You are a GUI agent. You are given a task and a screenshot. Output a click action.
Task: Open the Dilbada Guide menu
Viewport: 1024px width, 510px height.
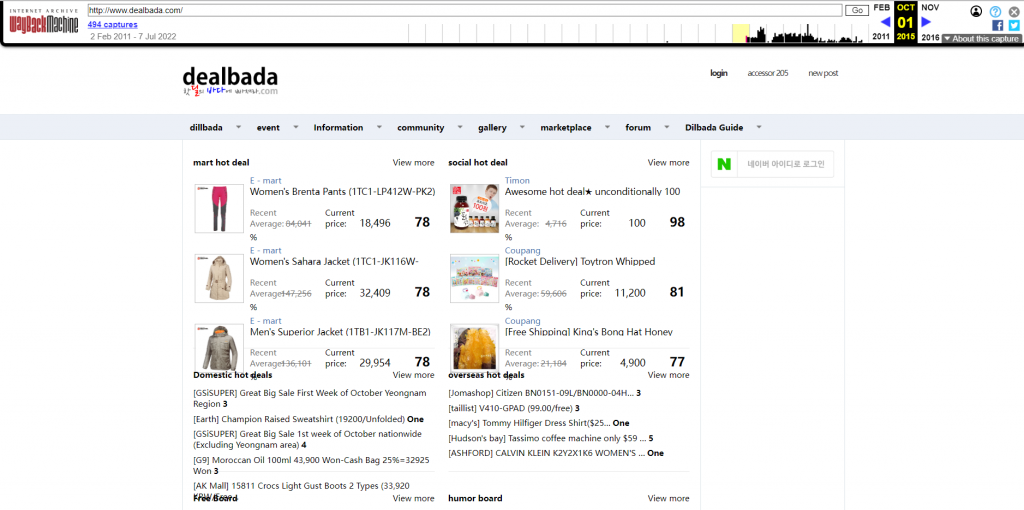coord(714,127)
